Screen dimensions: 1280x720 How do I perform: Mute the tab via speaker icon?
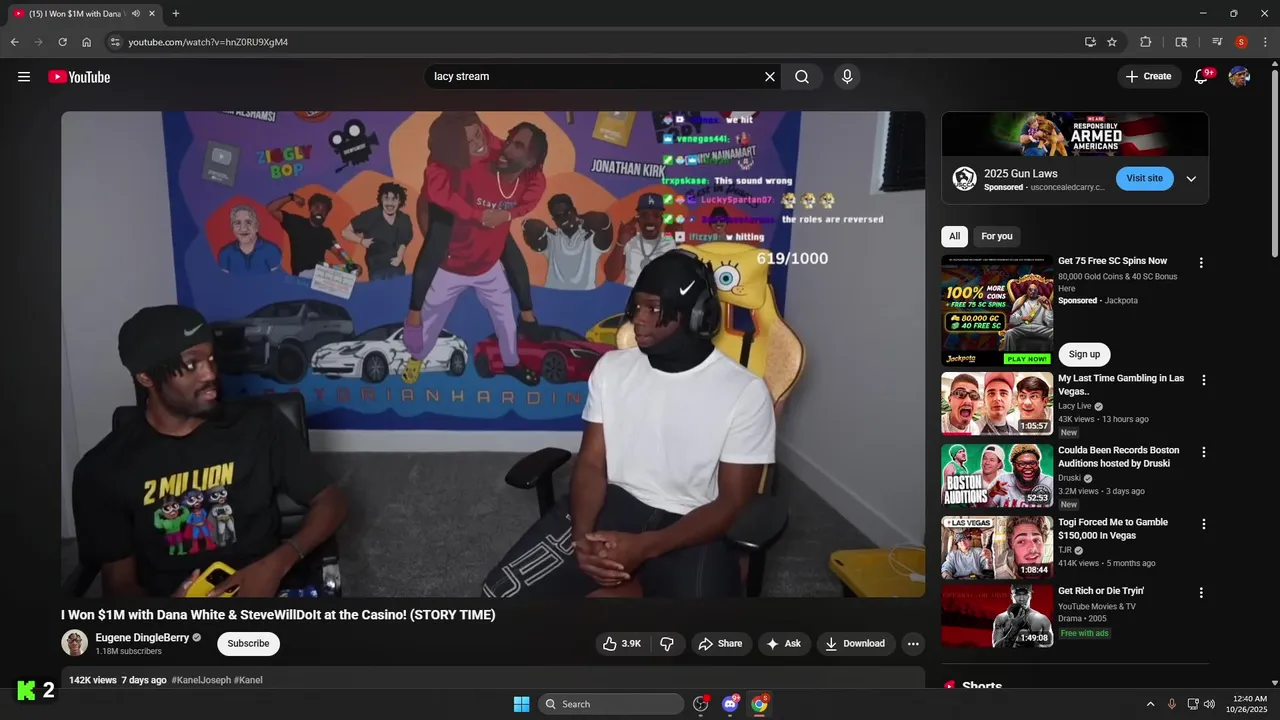coord(135,14)
